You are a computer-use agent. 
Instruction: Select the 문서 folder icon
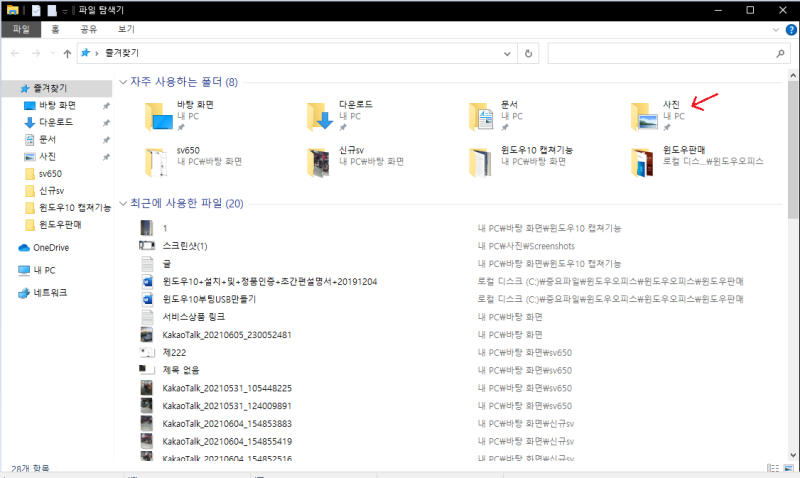click(x=481, y=117)
